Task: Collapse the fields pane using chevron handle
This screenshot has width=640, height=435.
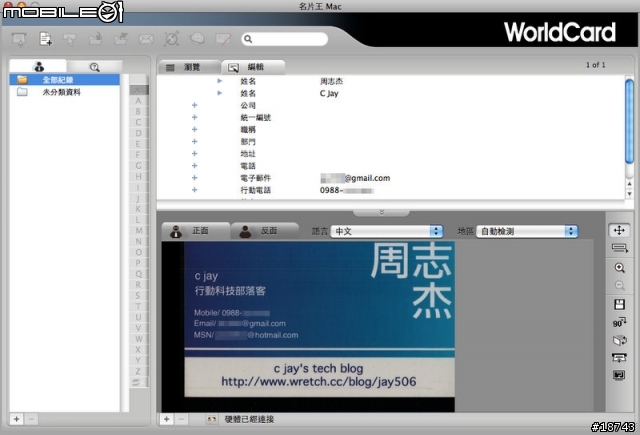Action: point(381,212)
